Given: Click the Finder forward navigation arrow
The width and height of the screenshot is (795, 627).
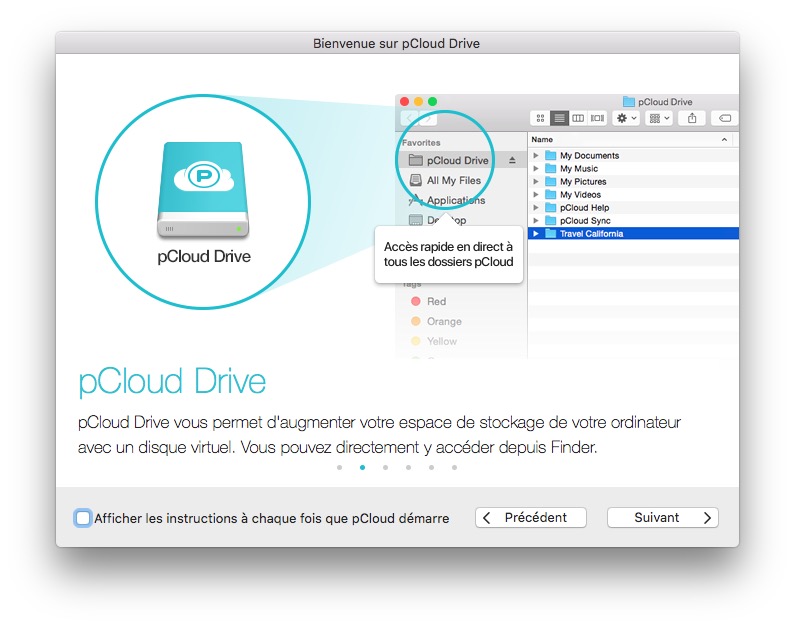Looking at the screenshot, I should point(427,119).
